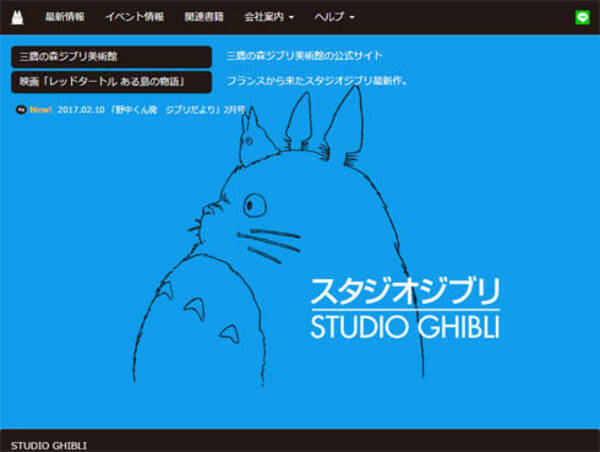Expand the ヘルプ dropdown menu
The image size is (600, 452).
click(334, 17)
